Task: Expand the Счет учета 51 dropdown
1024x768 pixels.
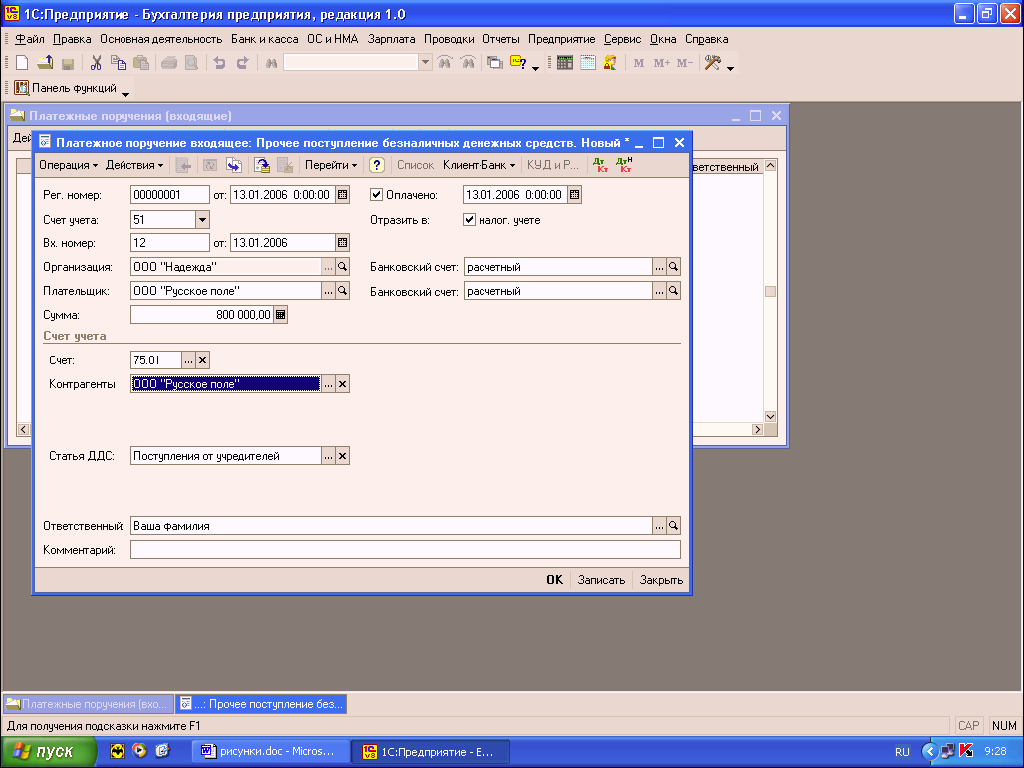Action: [x=202, y=220]
